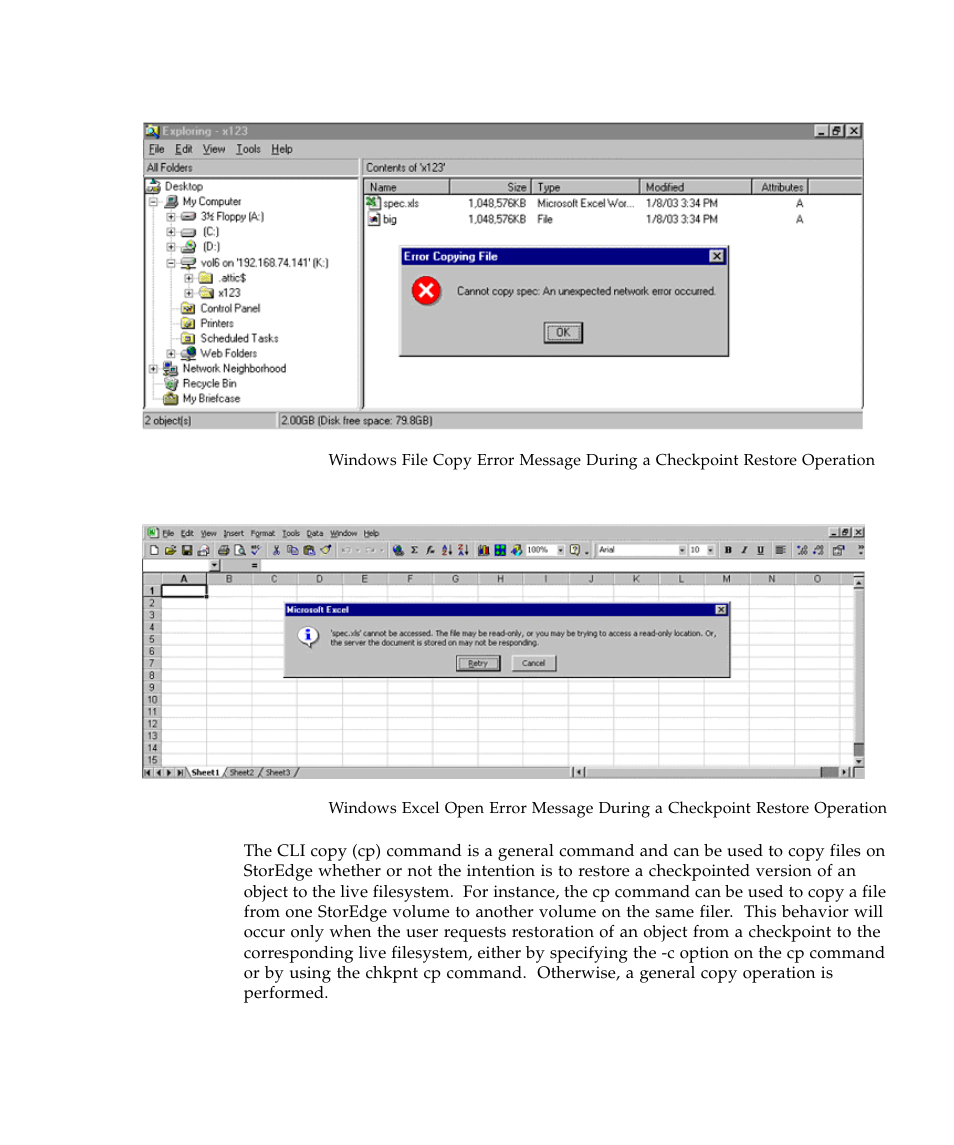
Task: Expand the (C:) drive node
Action: (x=171, y=231)
